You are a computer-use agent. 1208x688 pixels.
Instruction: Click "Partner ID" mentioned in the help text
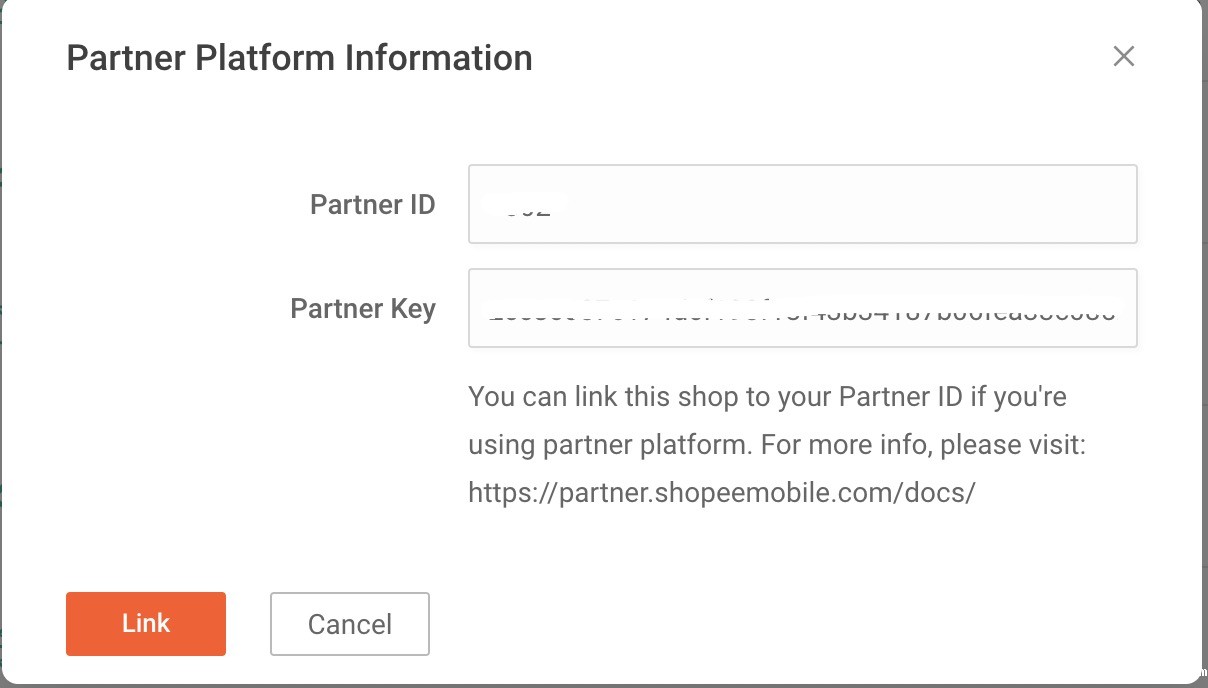tap(900, 397)
